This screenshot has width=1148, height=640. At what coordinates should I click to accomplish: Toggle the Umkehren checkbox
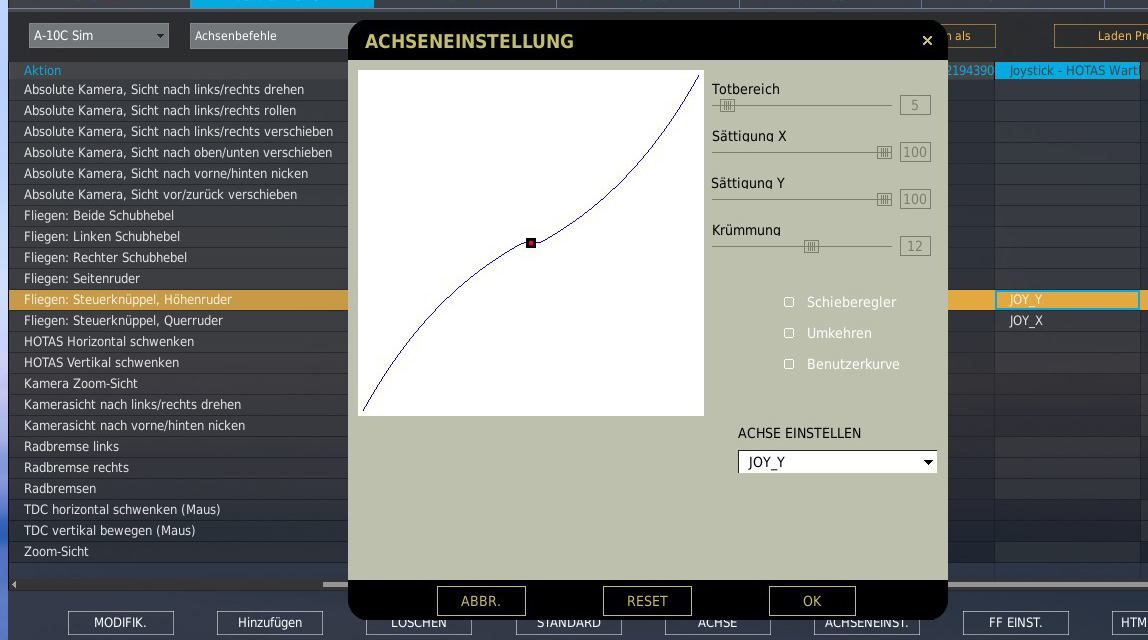pos(789,333)
